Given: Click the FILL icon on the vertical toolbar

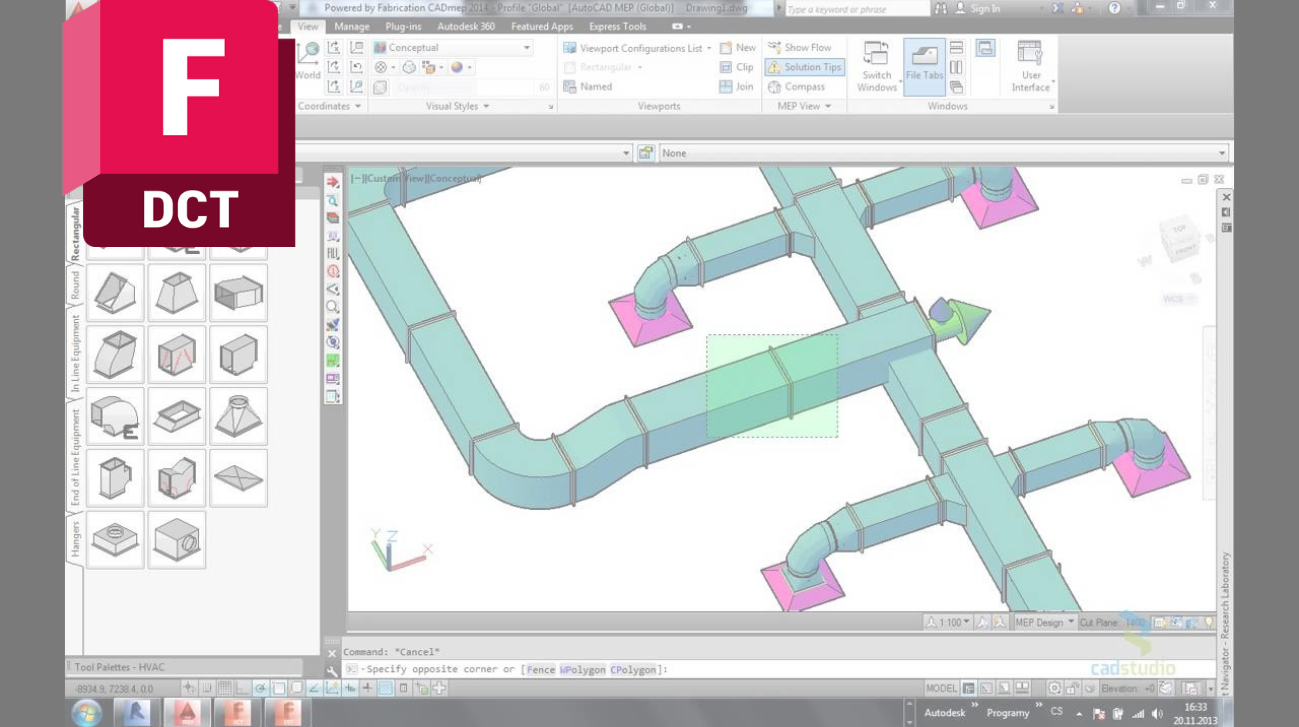Looking at the screenshot, I should [333, 253].
